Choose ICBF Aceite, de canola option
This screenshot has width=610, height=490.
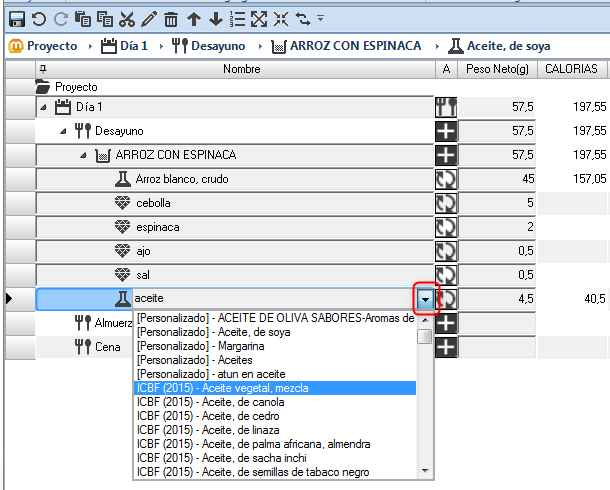(275, 402)
